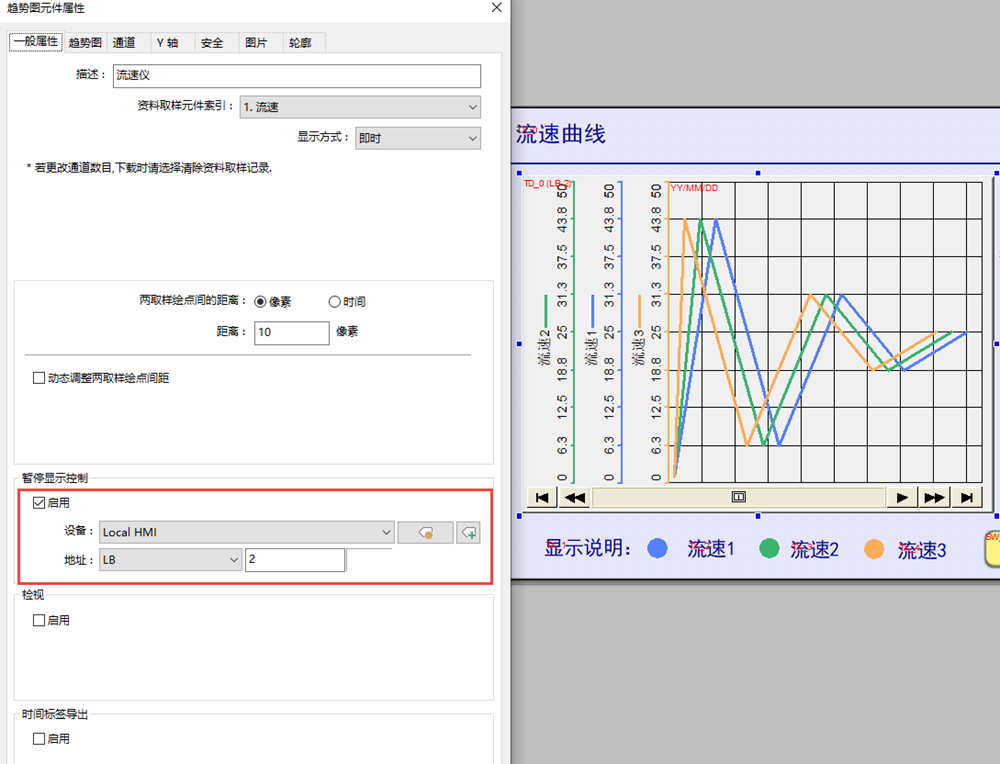Image resolution: width=1000 pixels, height=764 pixels.
Task: Jump to the first trend record
Action: 541,497
